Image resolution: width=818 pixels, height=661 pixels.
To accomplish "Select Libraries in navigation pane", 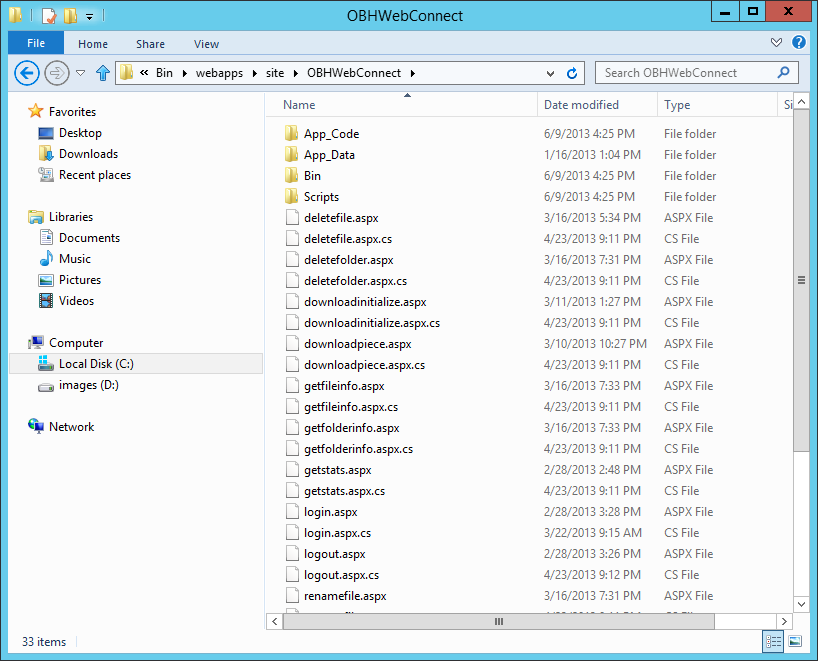I will coord(70,217).
